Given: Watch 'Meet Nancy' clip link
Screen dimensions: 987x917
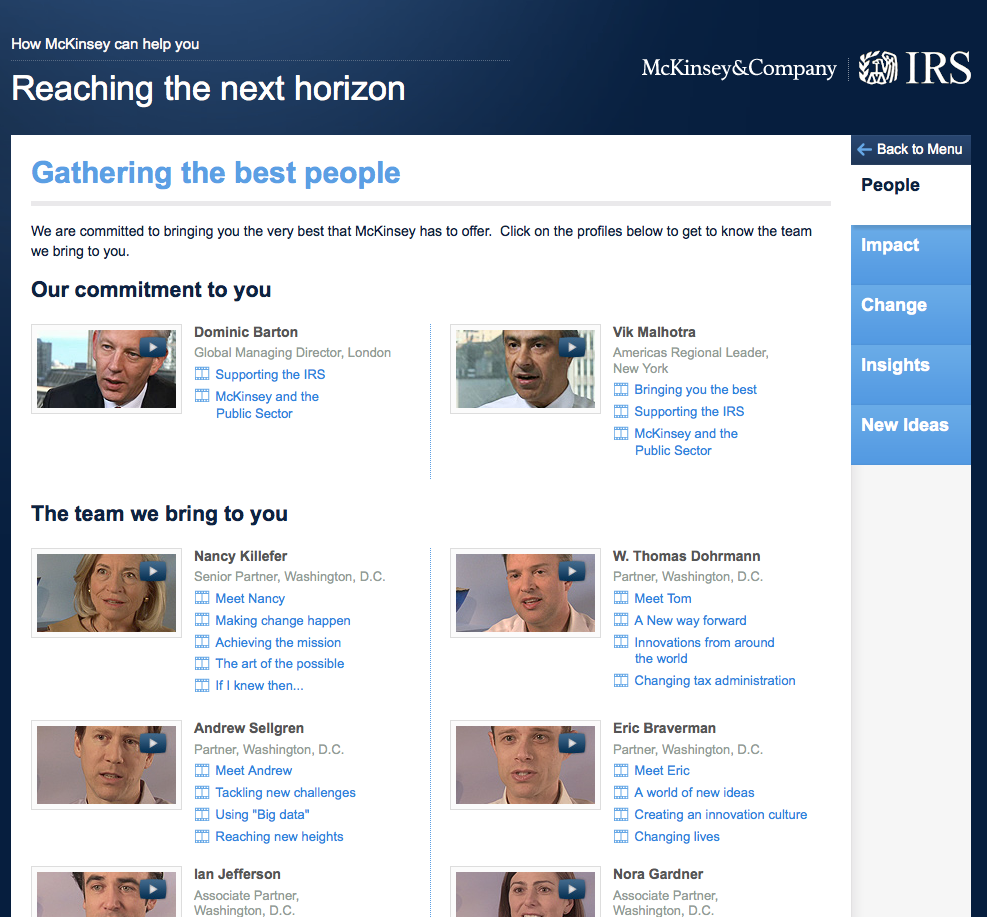Looking at the screenshot, I should coord(250,599).
